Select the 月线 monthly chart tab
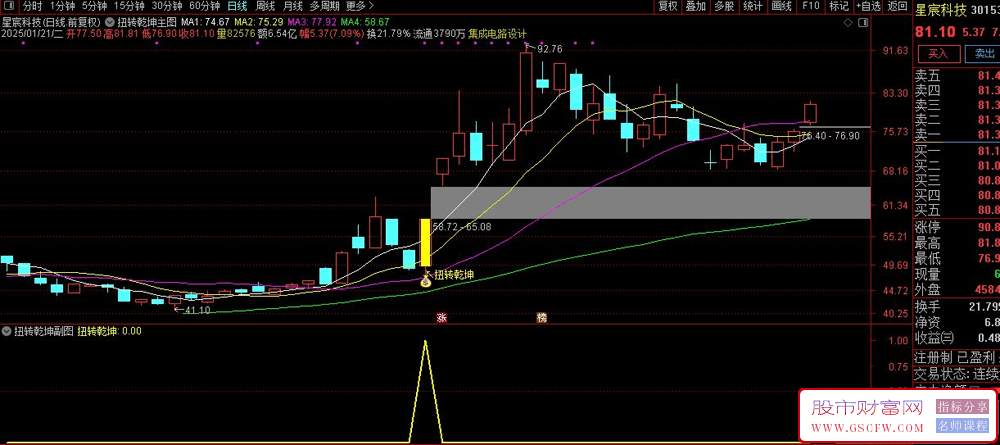 (292, 6)
